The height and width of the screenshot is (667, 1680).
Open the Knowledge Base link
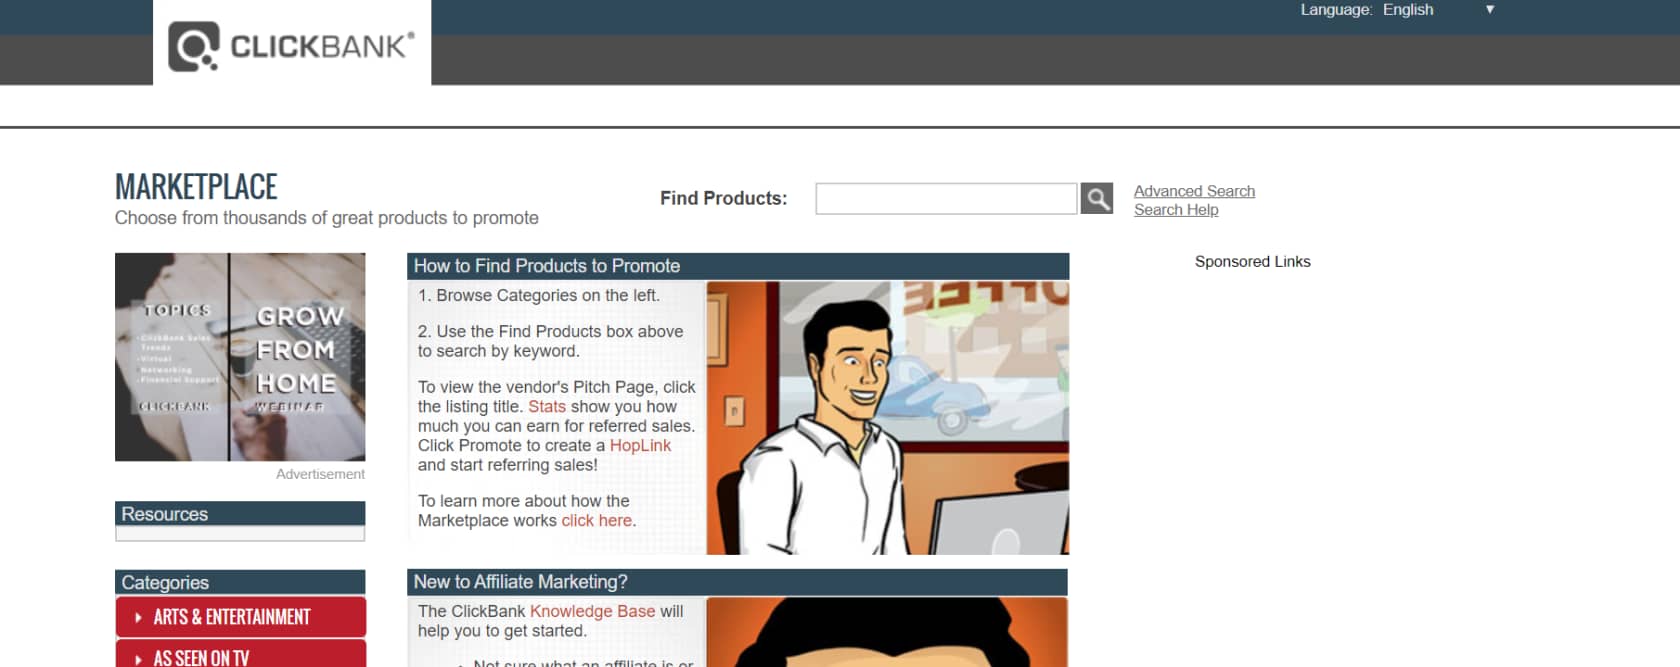(592, 611)
